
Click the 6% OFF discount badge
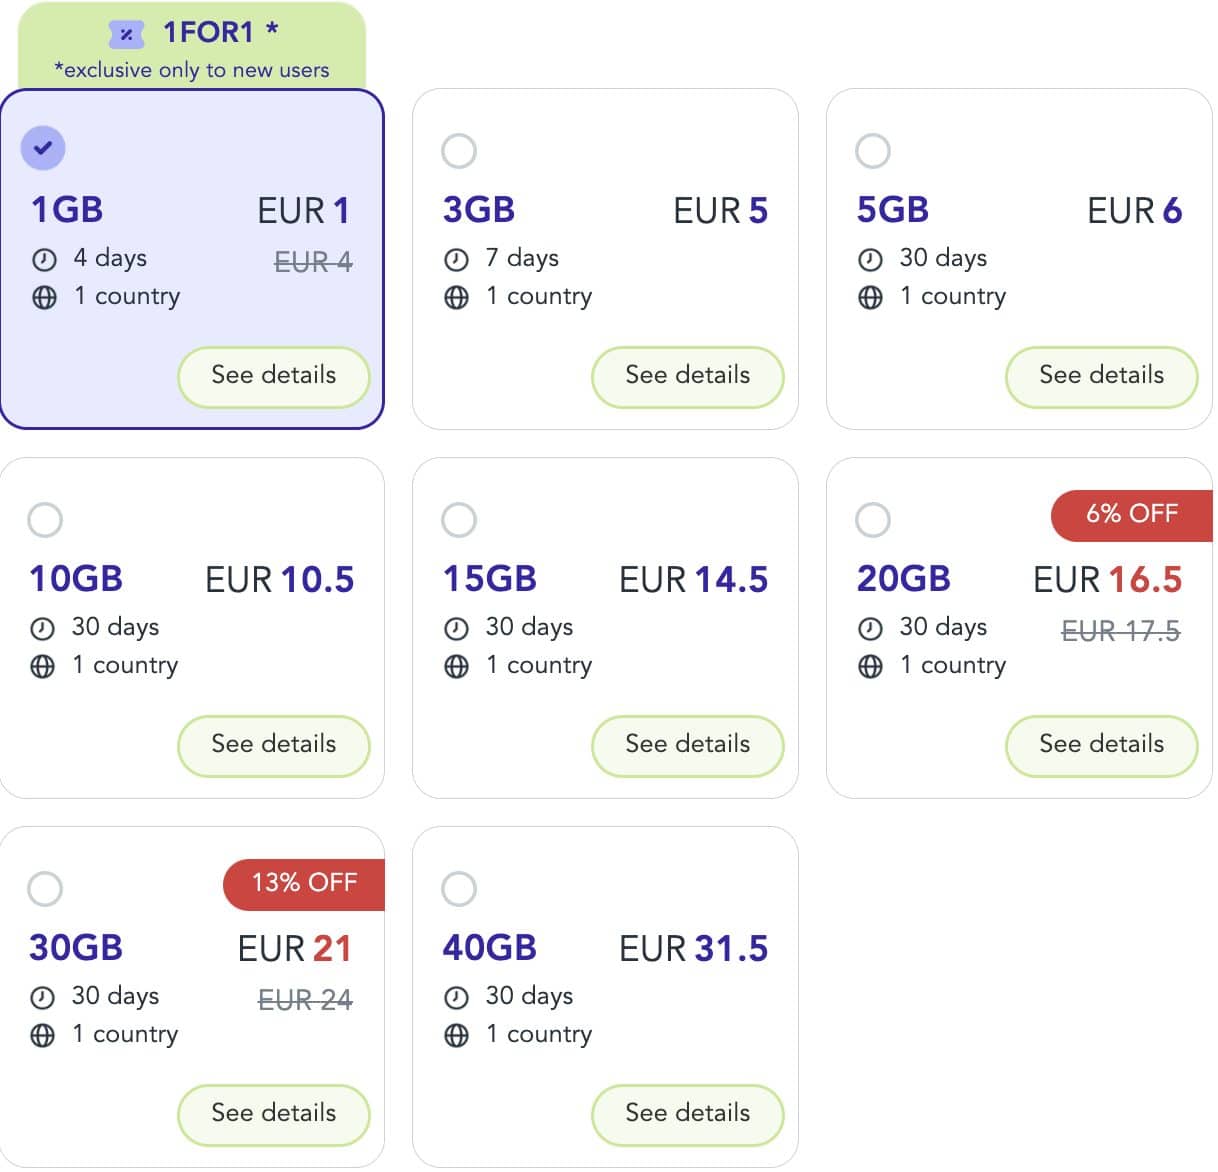1132,515
